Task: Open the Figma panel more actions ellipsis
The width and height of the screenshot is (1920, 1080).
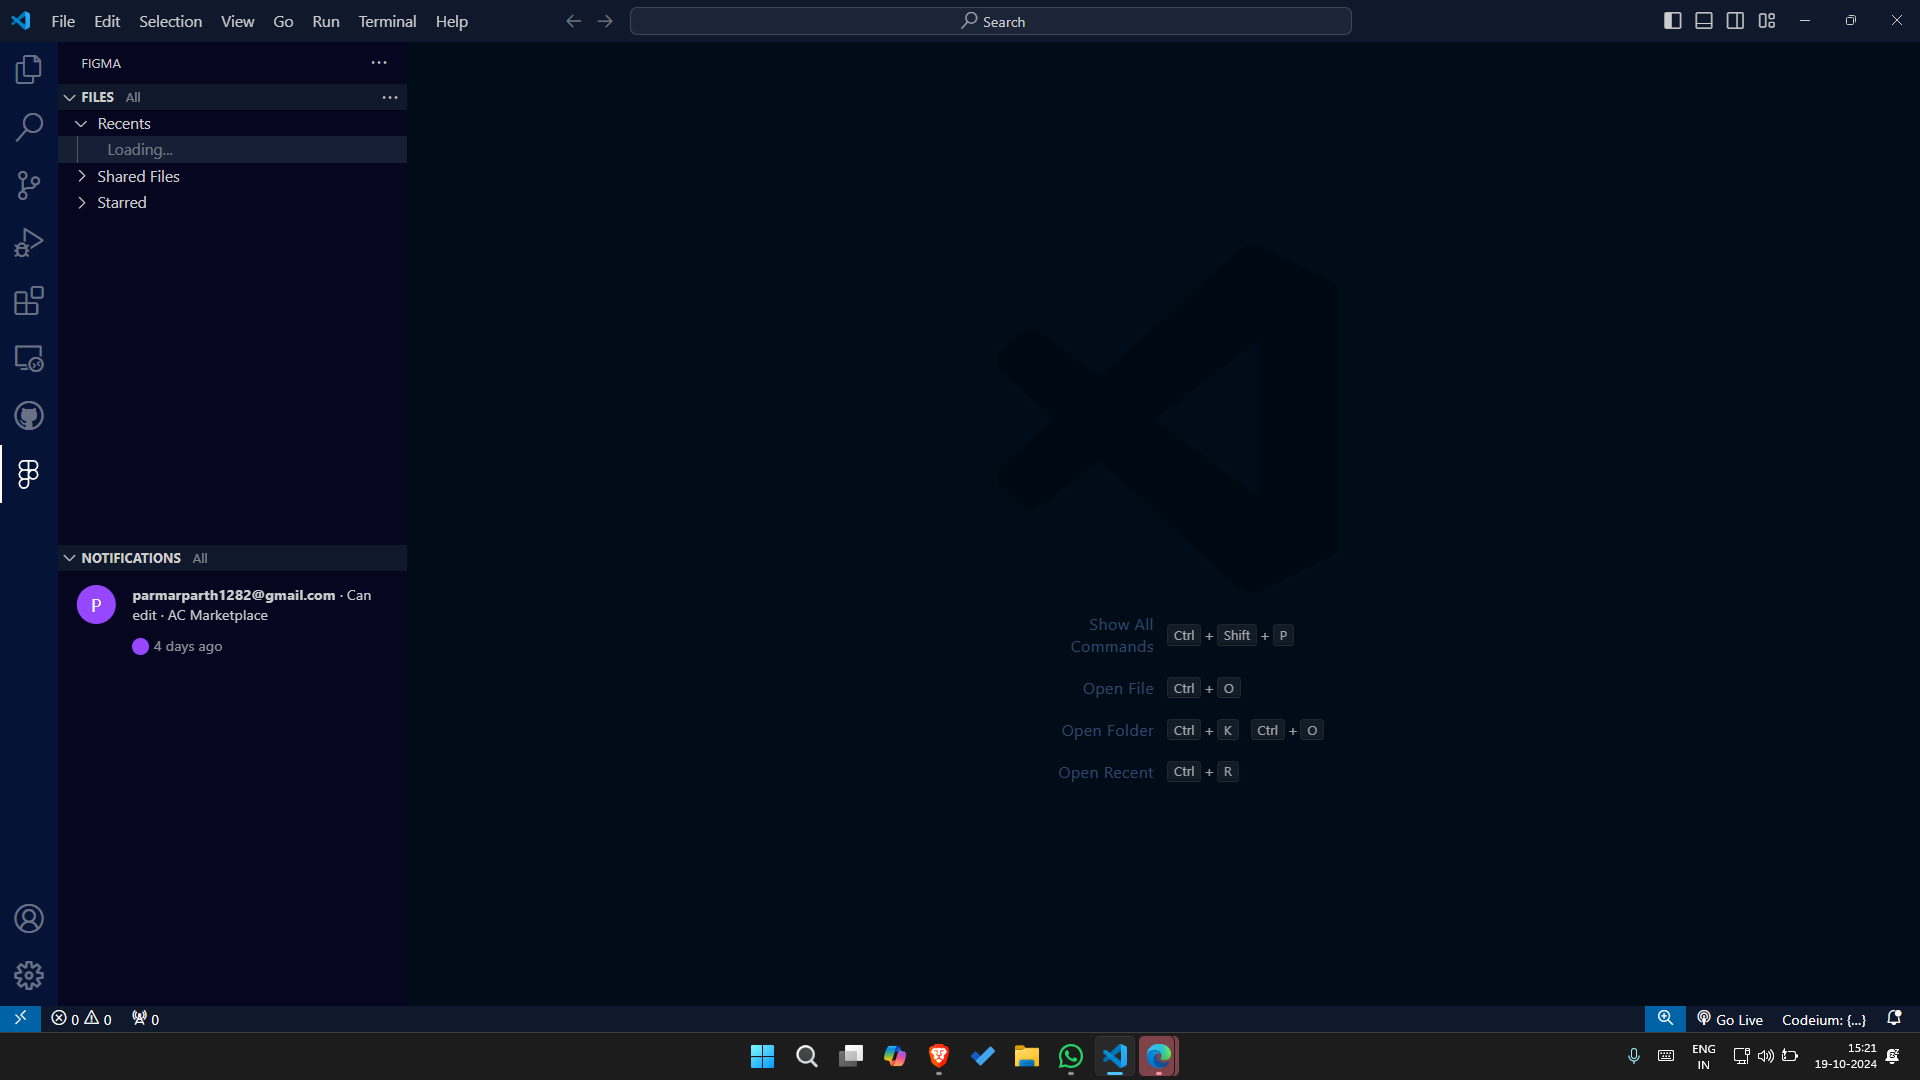Action: tap(379, 62)
